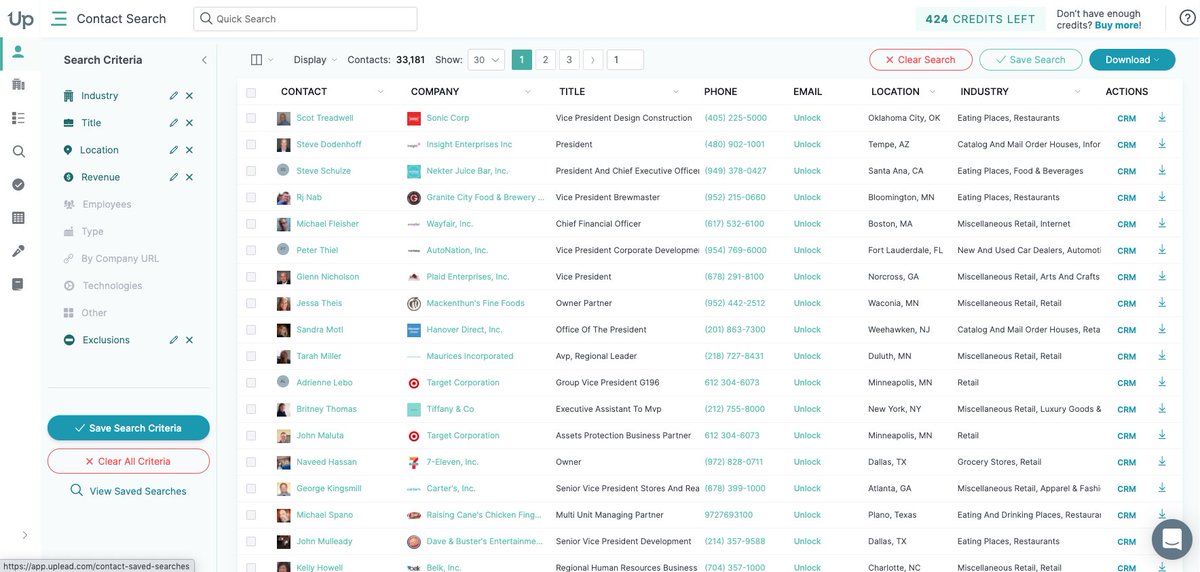
Task: Open the Download dropdown button
Action: tap(1132, 60)
